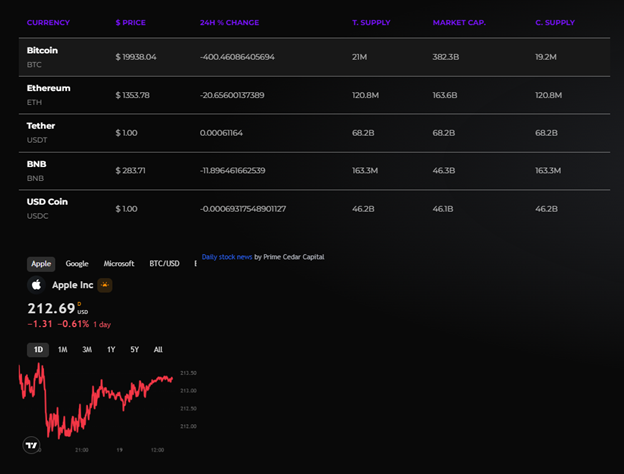
Task: Set chart range to 1M
Action: (62, 350)
